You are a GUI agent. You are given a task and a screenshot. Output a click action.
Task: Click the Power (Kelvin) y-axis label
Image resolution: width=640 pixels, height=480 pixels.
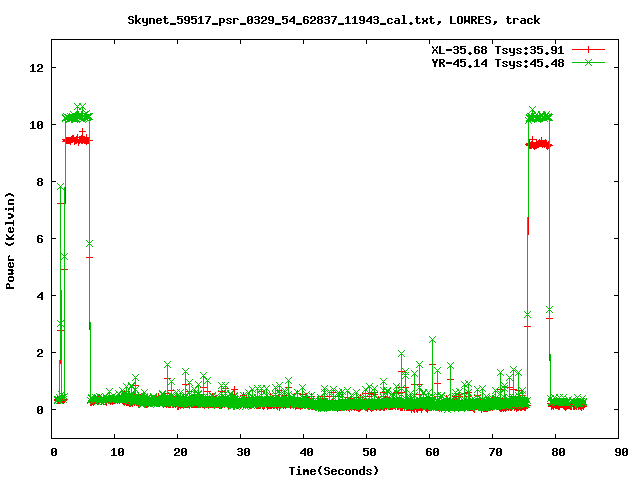(x=10, y=241)
